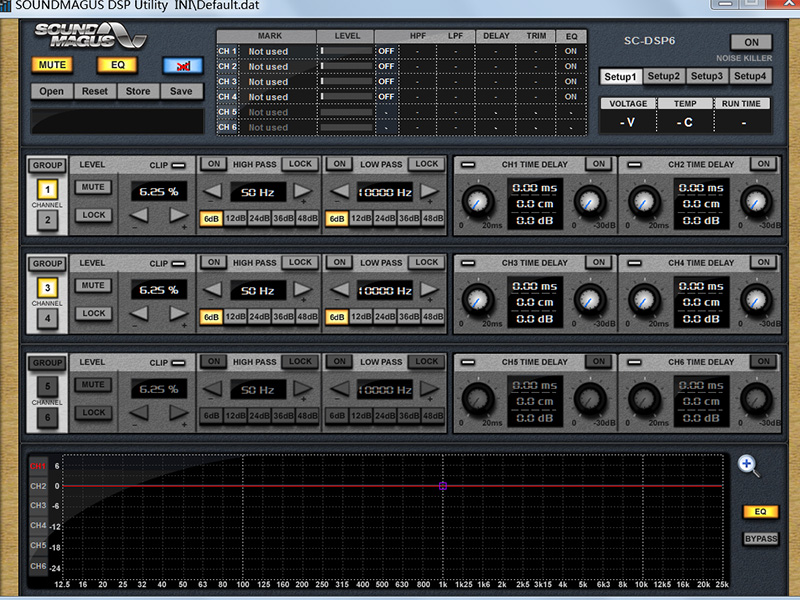Click the purple EQ node at 1k

443,486
